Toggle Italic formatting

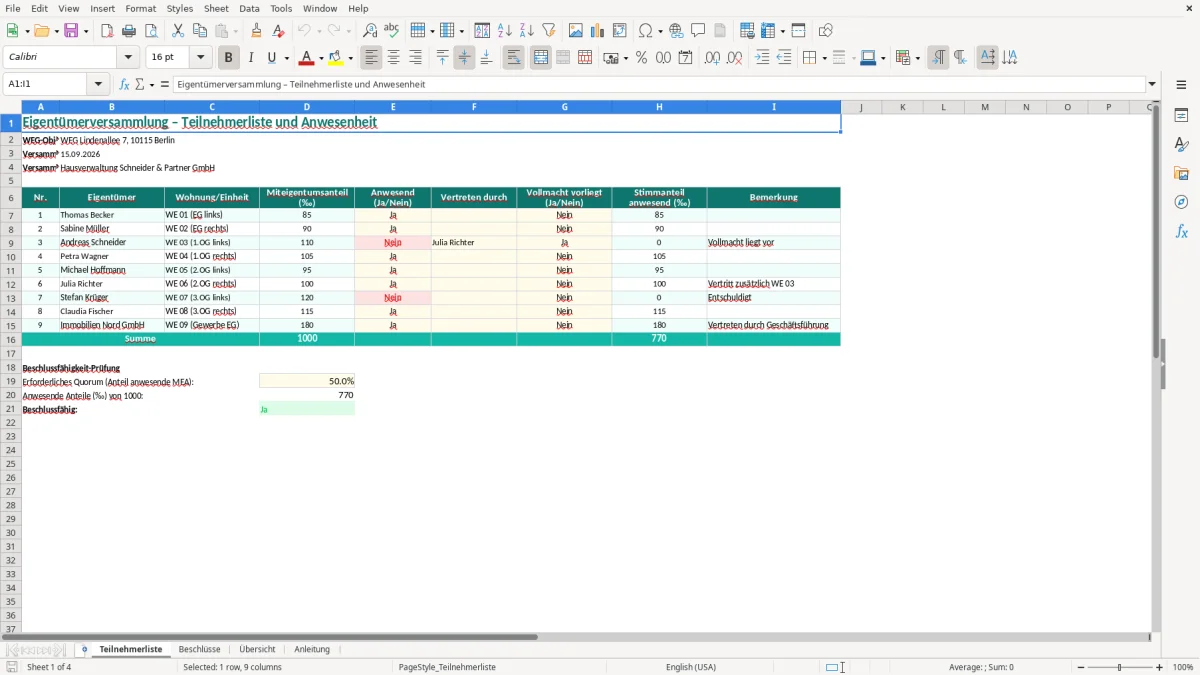[251, 58]
